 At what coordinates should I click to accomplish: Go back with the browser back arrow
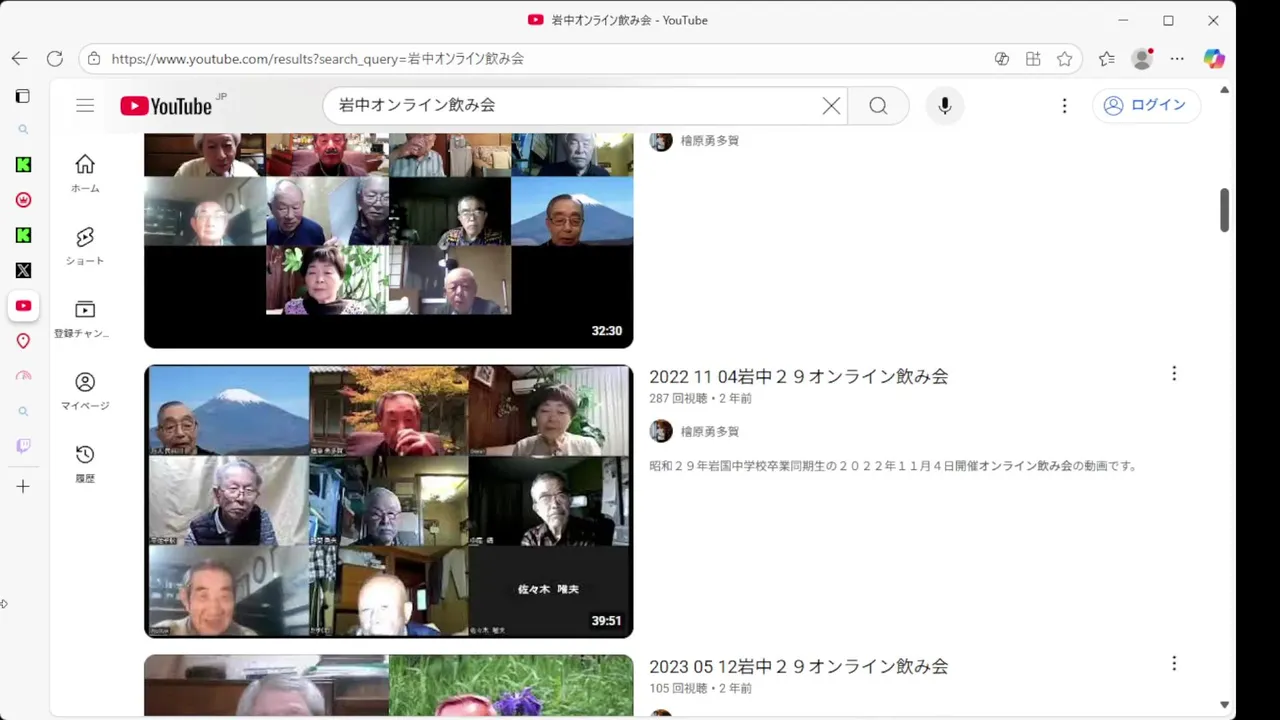[x=19, y=59]
